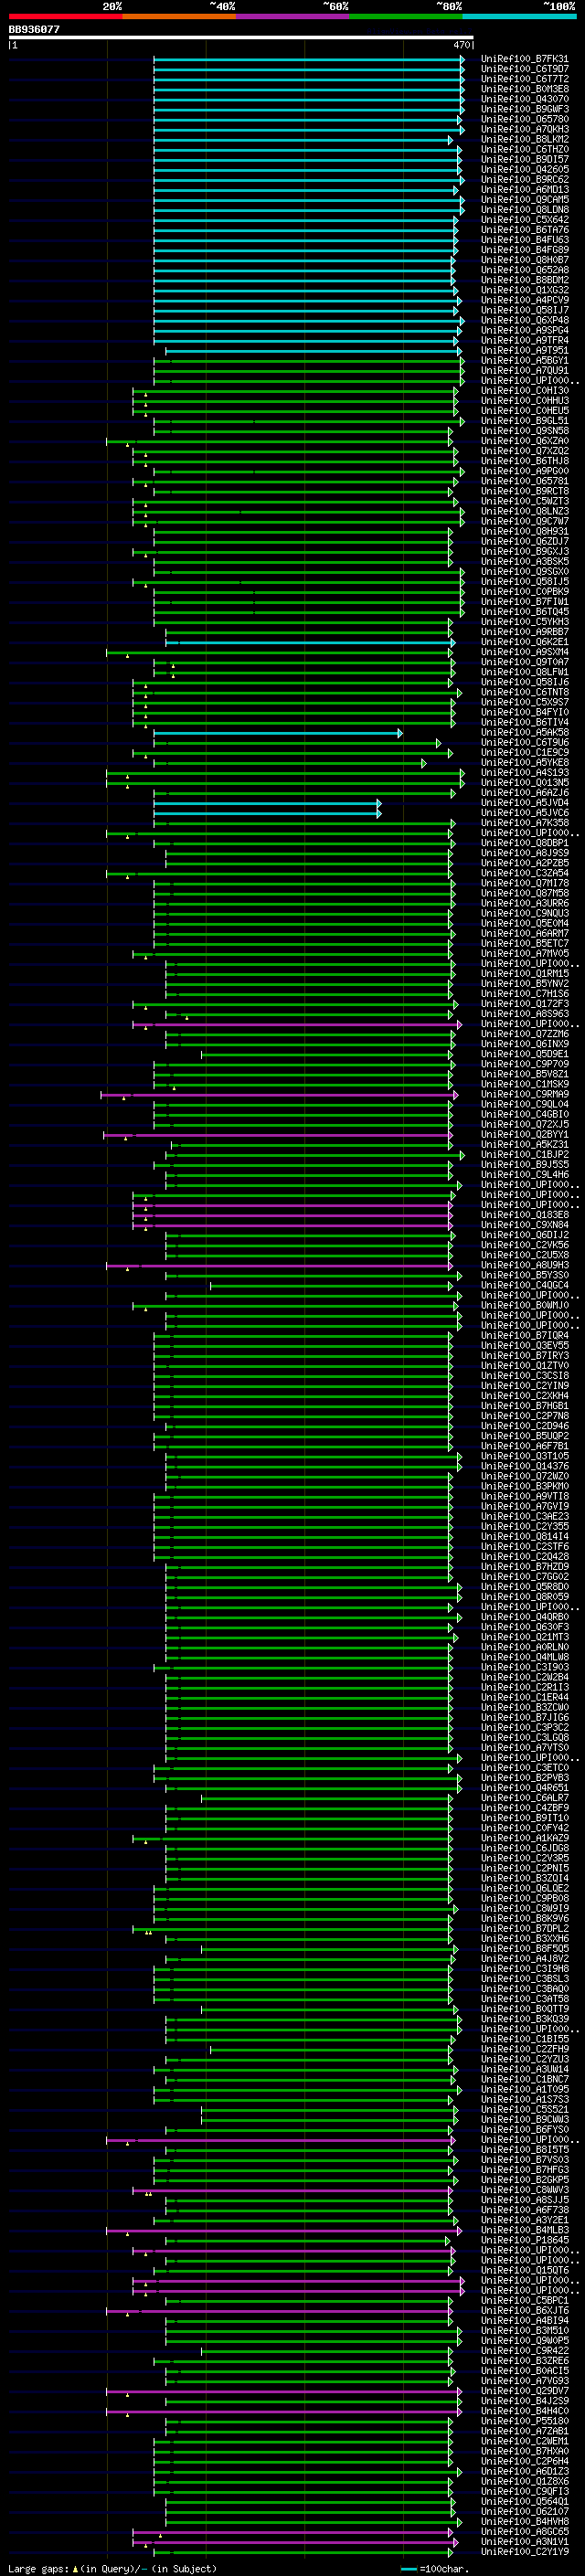Image resolution: width=585 pixels, height=2576 pixels.
Task: Open the UniRef100_Q42605 hit link
Action: pos(525,170)
